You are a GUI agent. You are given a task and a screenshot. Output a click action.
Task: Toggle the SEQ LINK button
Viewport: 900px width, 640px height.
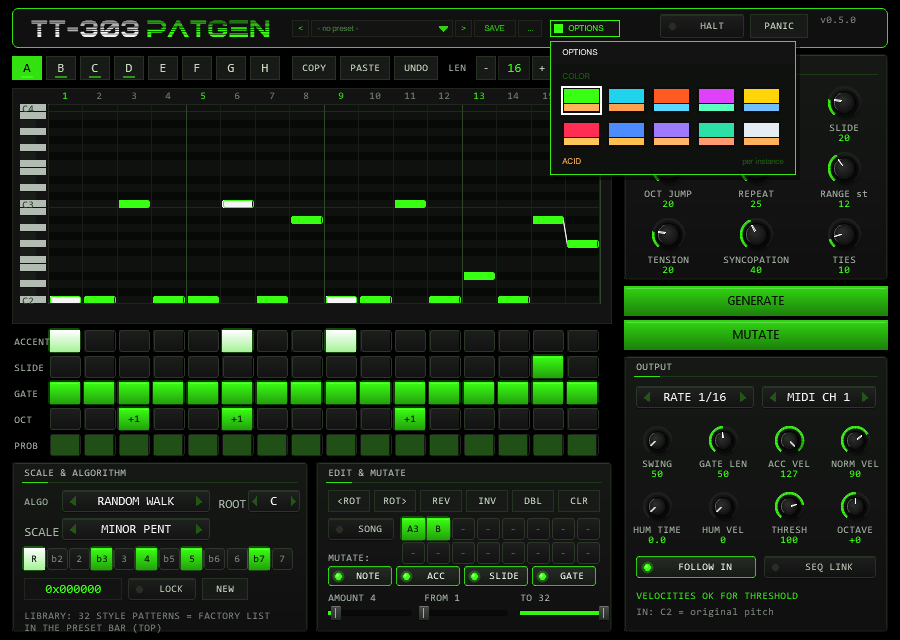tap(820, 567)
